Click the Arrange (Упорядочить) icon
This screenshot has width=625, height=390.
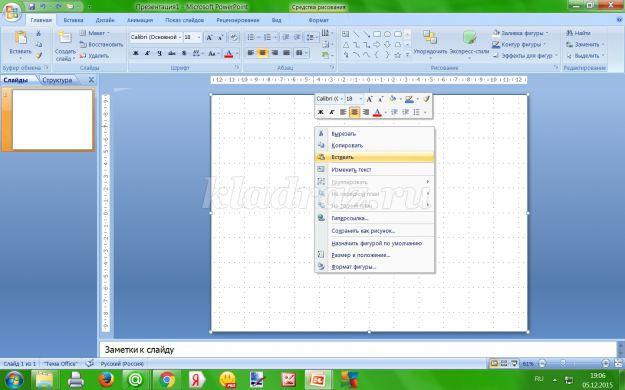[430, 38]
